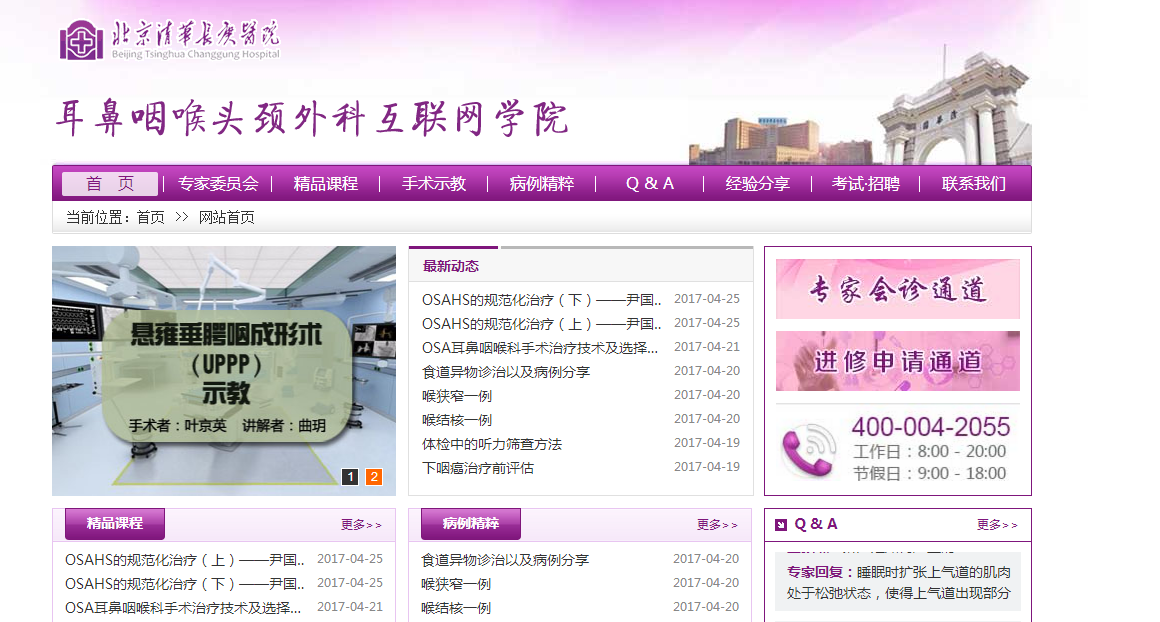Open the 首页 navigation menu item
The height and width of the screenshot is (622, 1160).
coord(110,184)
